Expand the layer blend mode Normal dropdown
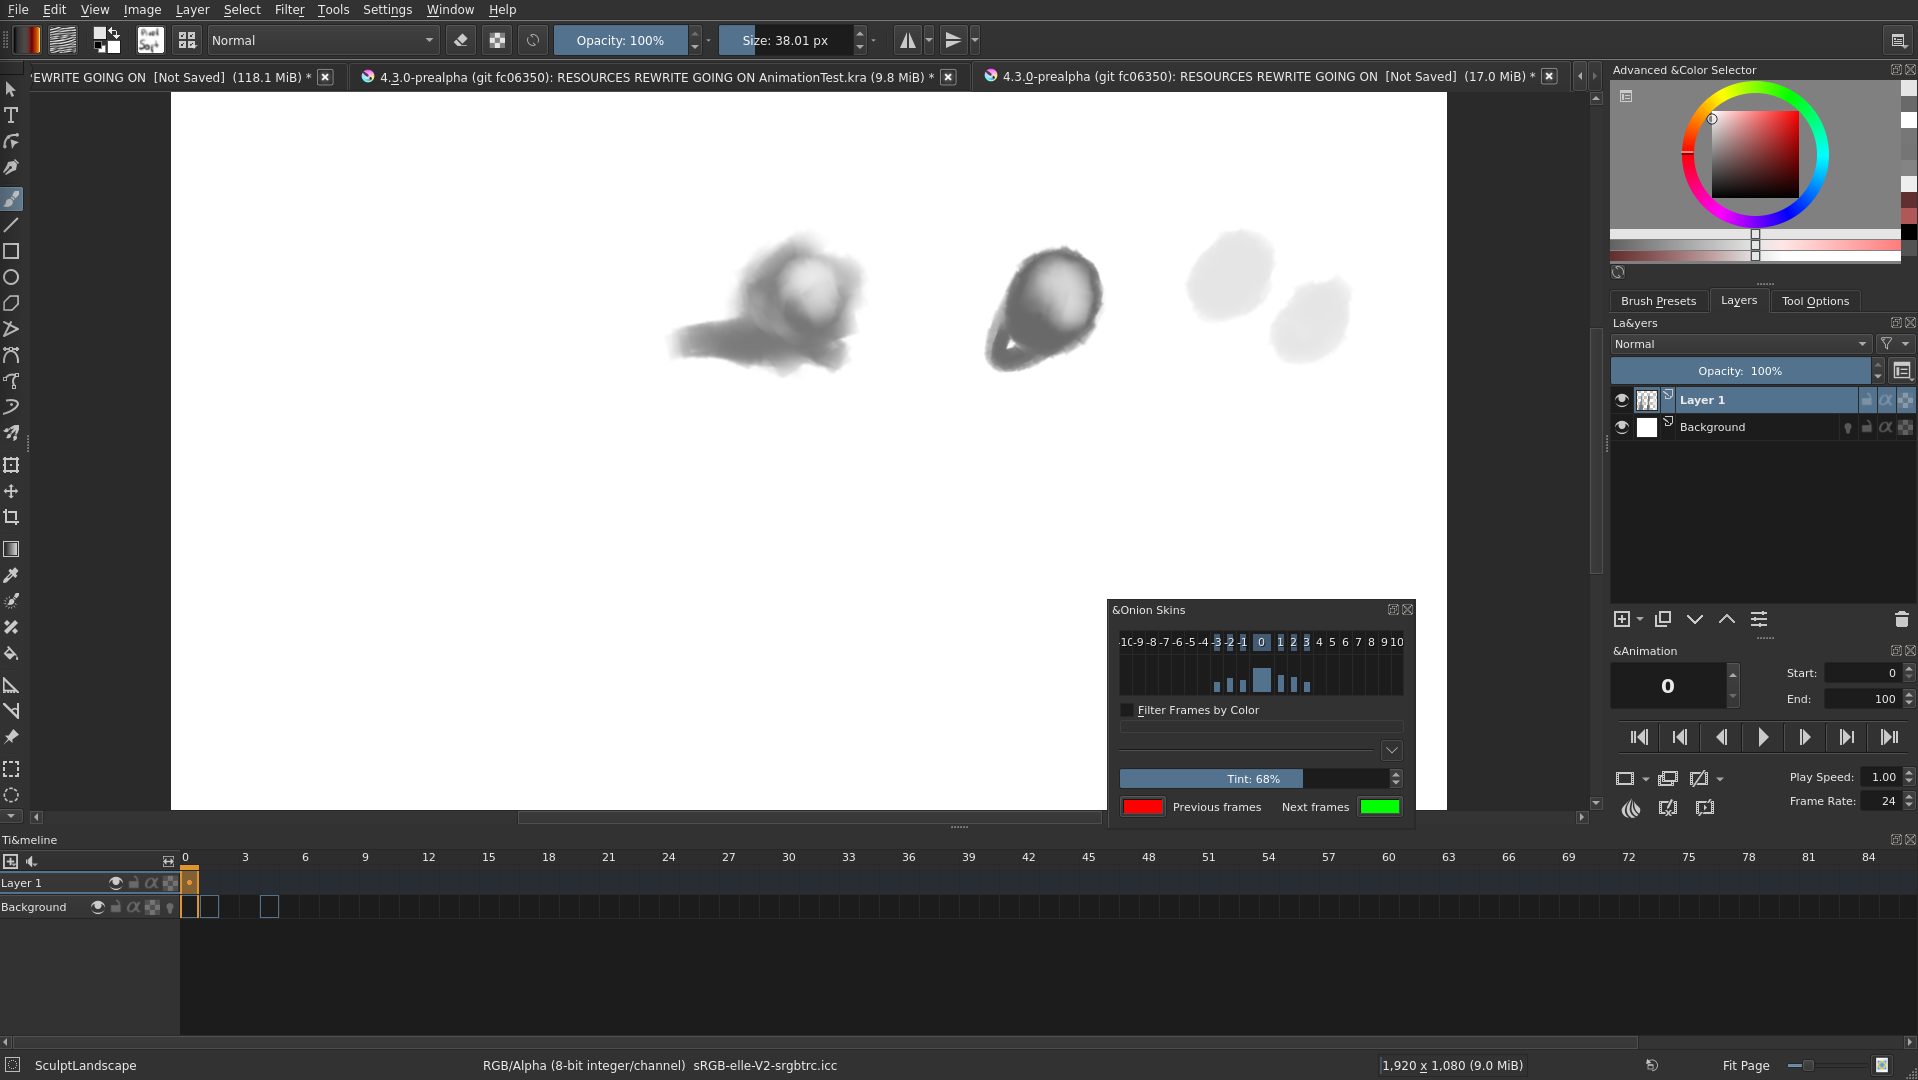 click(1740, 344)
